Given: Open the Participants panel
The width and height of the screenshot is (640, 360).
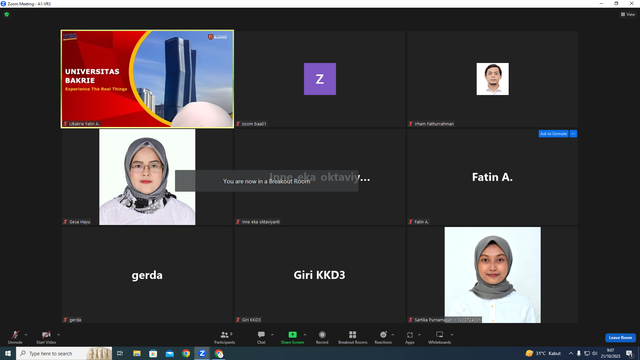Looking at the screenshot, I should (224, 337).
